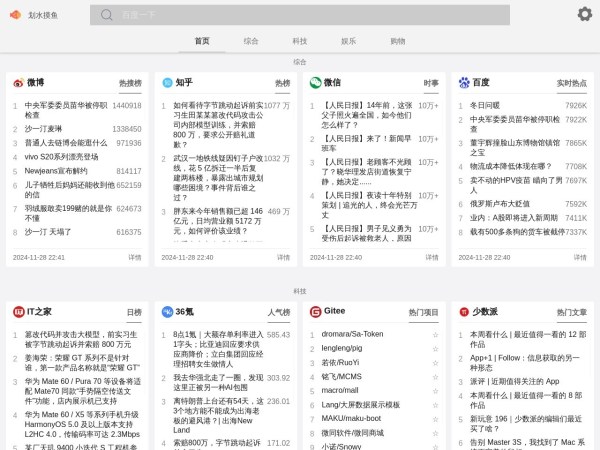This screenshot has width=600, height=450.
Task: Select 热搜榜 label on Weibo card
Action: point(130,84)
